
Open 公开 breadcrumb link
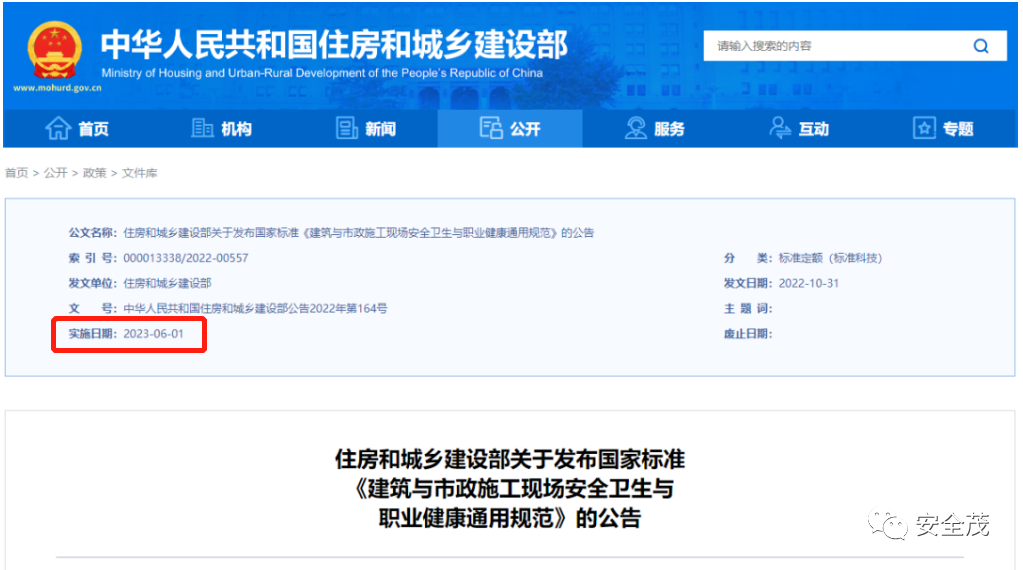55,173
